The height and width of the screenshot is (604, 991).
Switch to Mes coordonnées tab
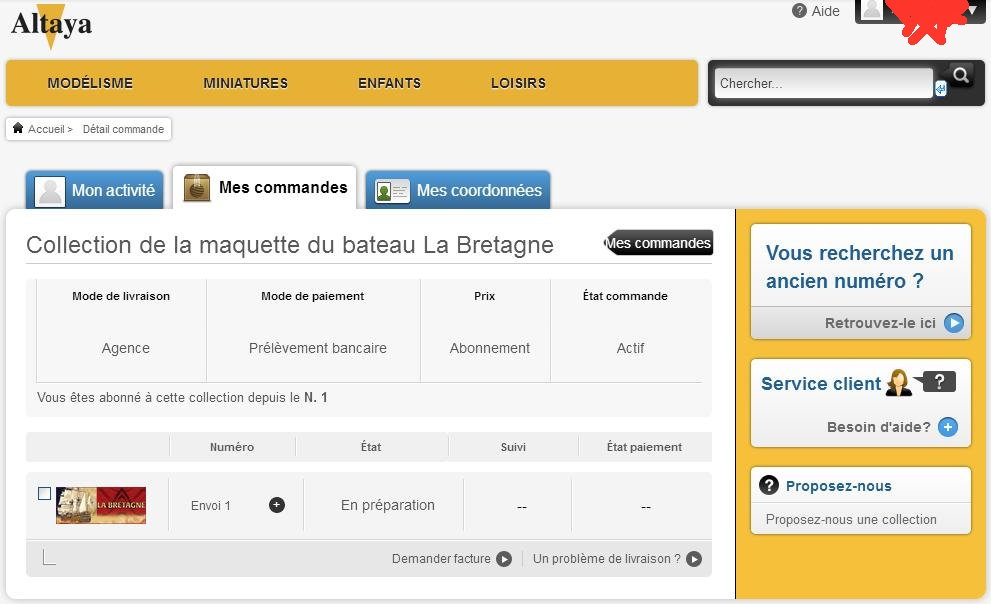pos(458,190)
